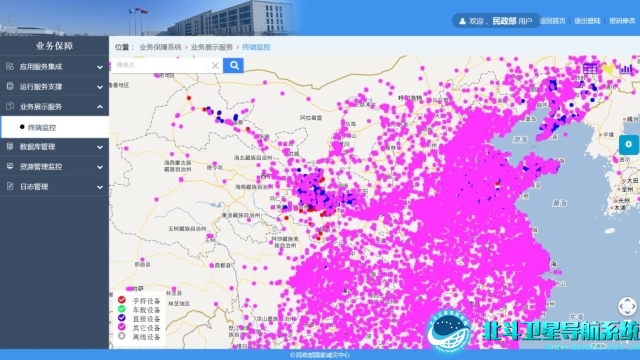
Task: Click the 返回首页 link
Action: [553, 21]
